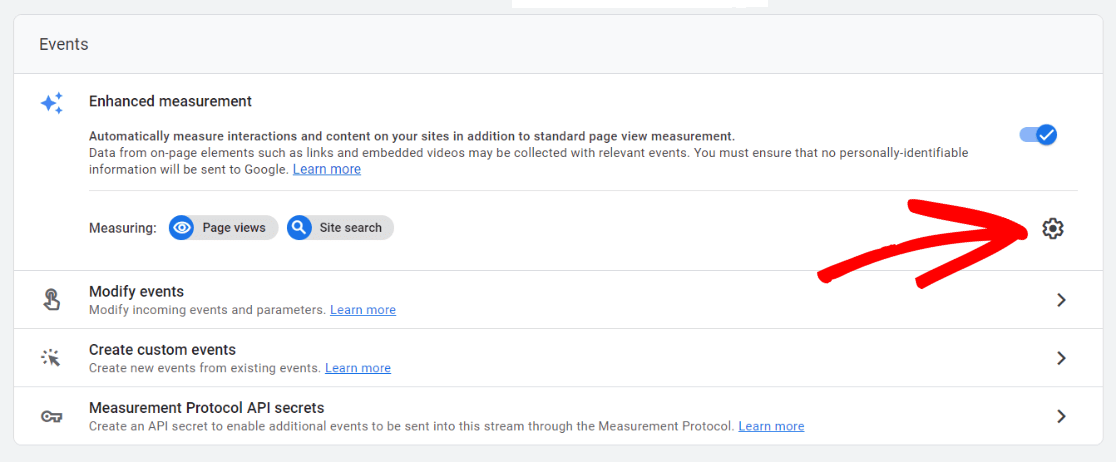Open API secrets using the right chevron
This screenshot has width=1116, height=462.
[1061, 416]
